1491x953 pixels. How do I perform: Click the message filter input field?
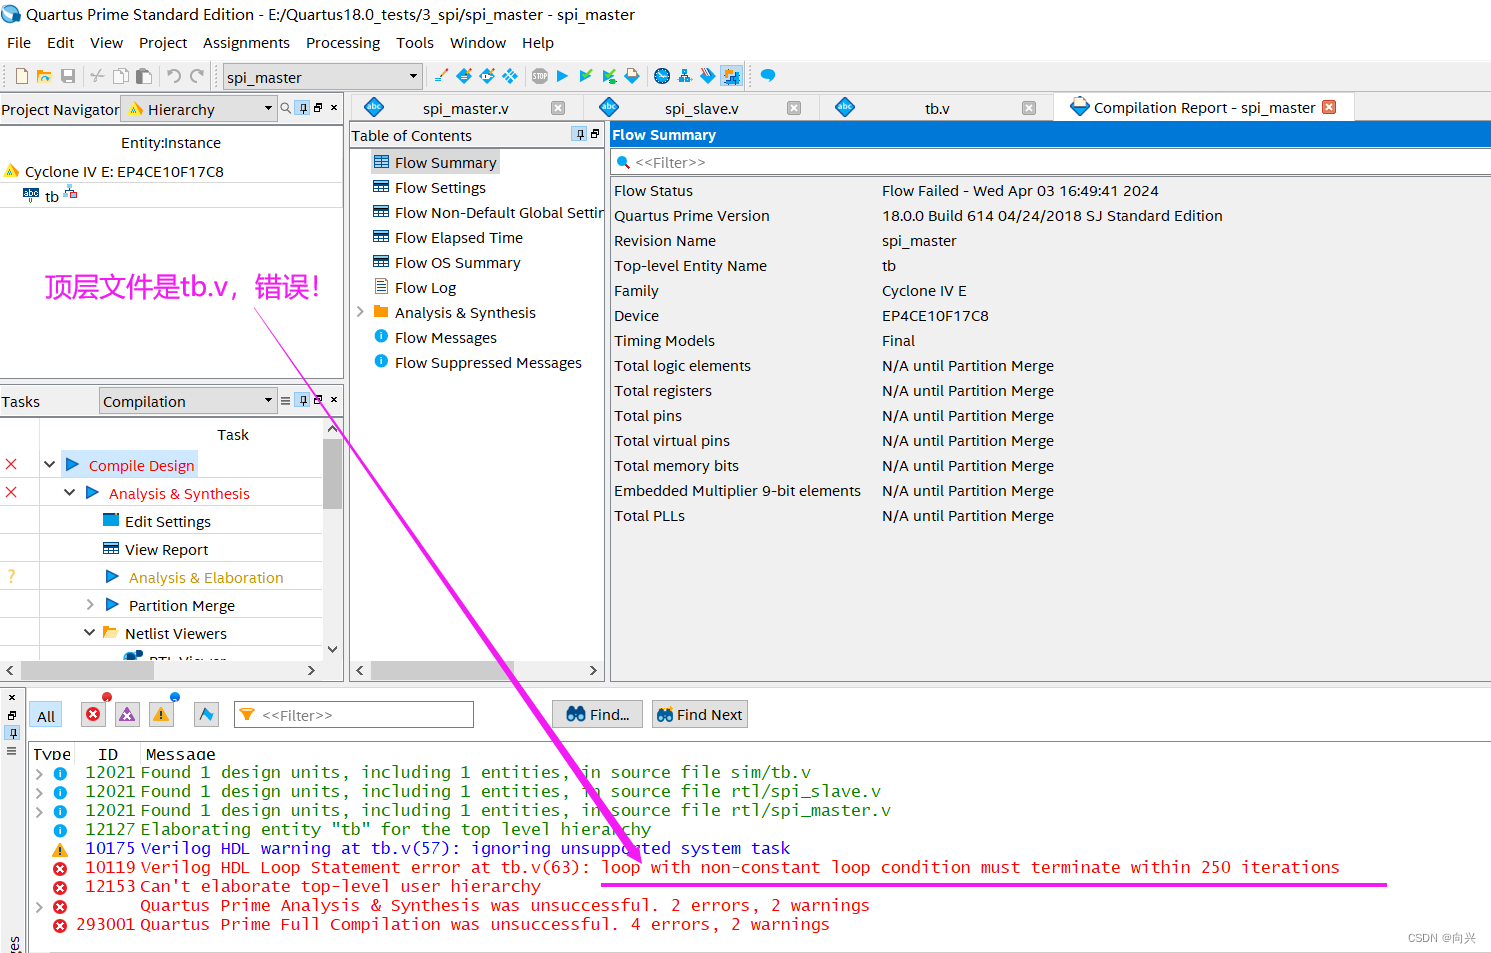tap(353, 715)
